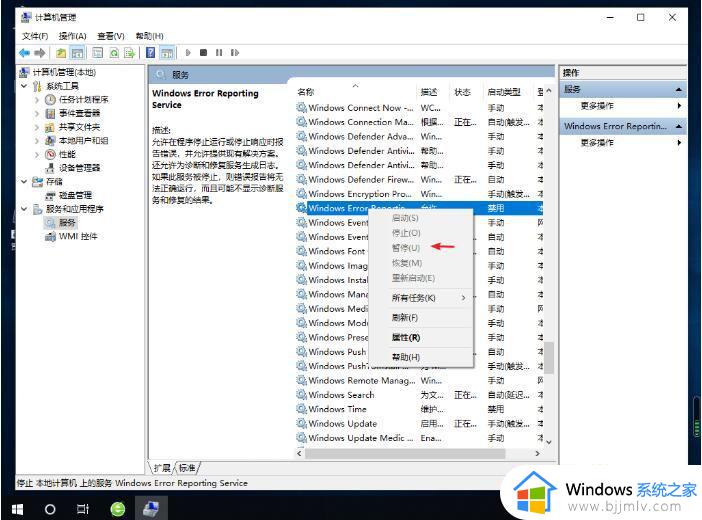
Task: Select 服务 node in the tree
Action: (67, 223)
